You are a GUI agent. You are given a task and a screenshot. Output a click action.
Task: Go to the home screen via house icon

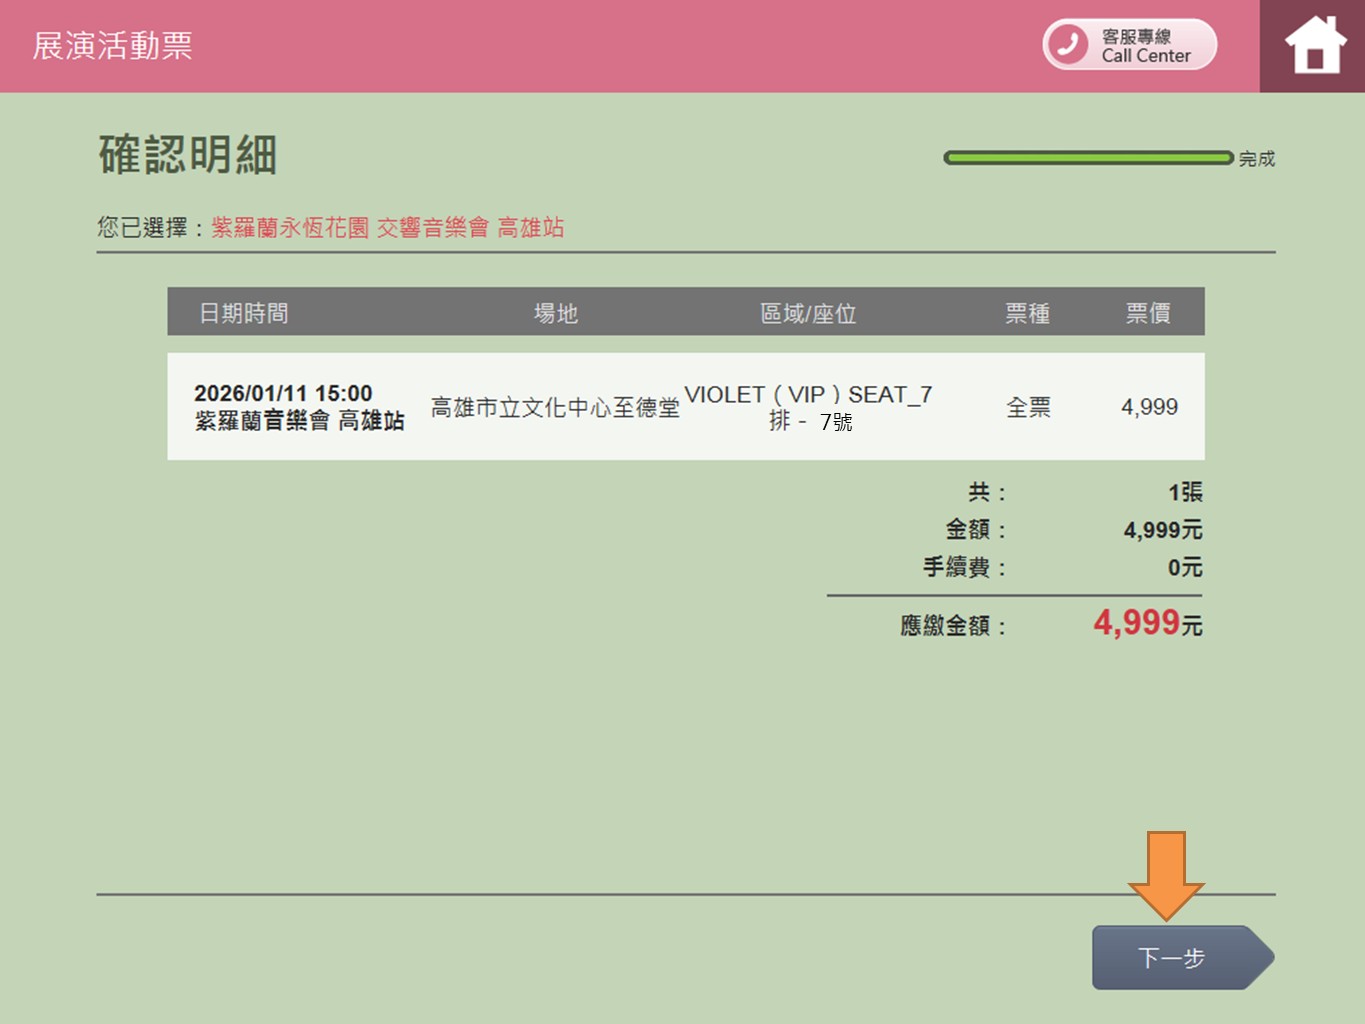pos(1314,46)
